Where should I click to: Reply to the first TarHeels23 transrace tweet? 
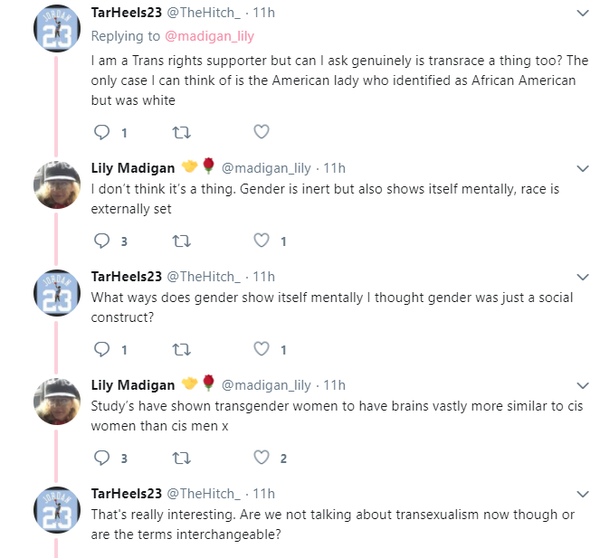pos(101,132)
